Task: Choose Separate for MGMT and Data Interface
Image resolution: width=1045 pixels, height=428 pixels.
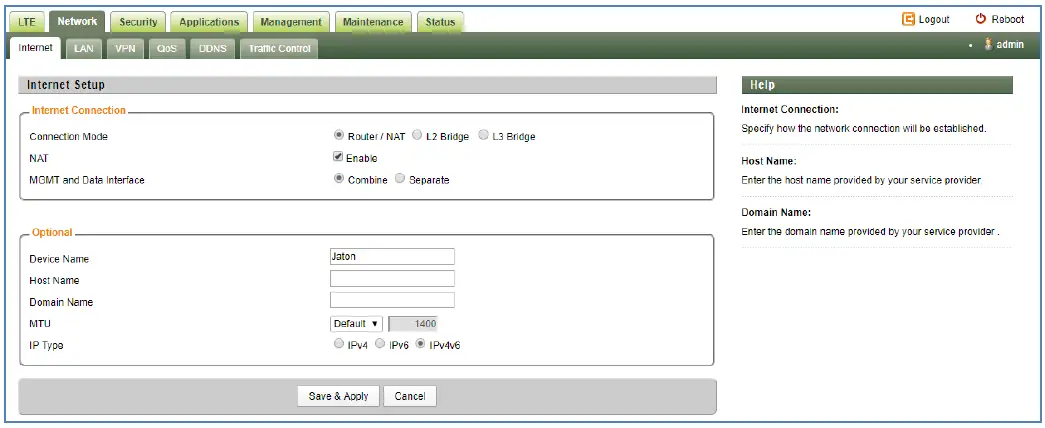Action: coord(400,179)
